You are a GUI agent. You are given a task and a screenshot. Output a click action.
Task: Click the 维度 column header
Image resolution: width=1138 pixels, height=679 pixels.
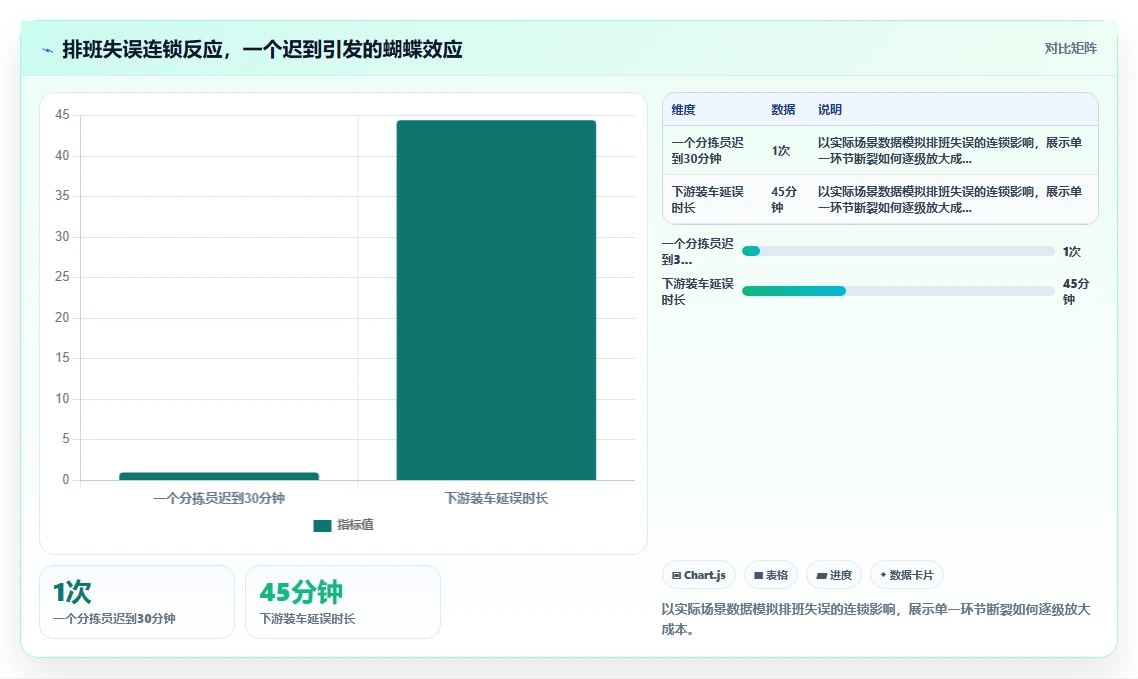tap(684, 110)
